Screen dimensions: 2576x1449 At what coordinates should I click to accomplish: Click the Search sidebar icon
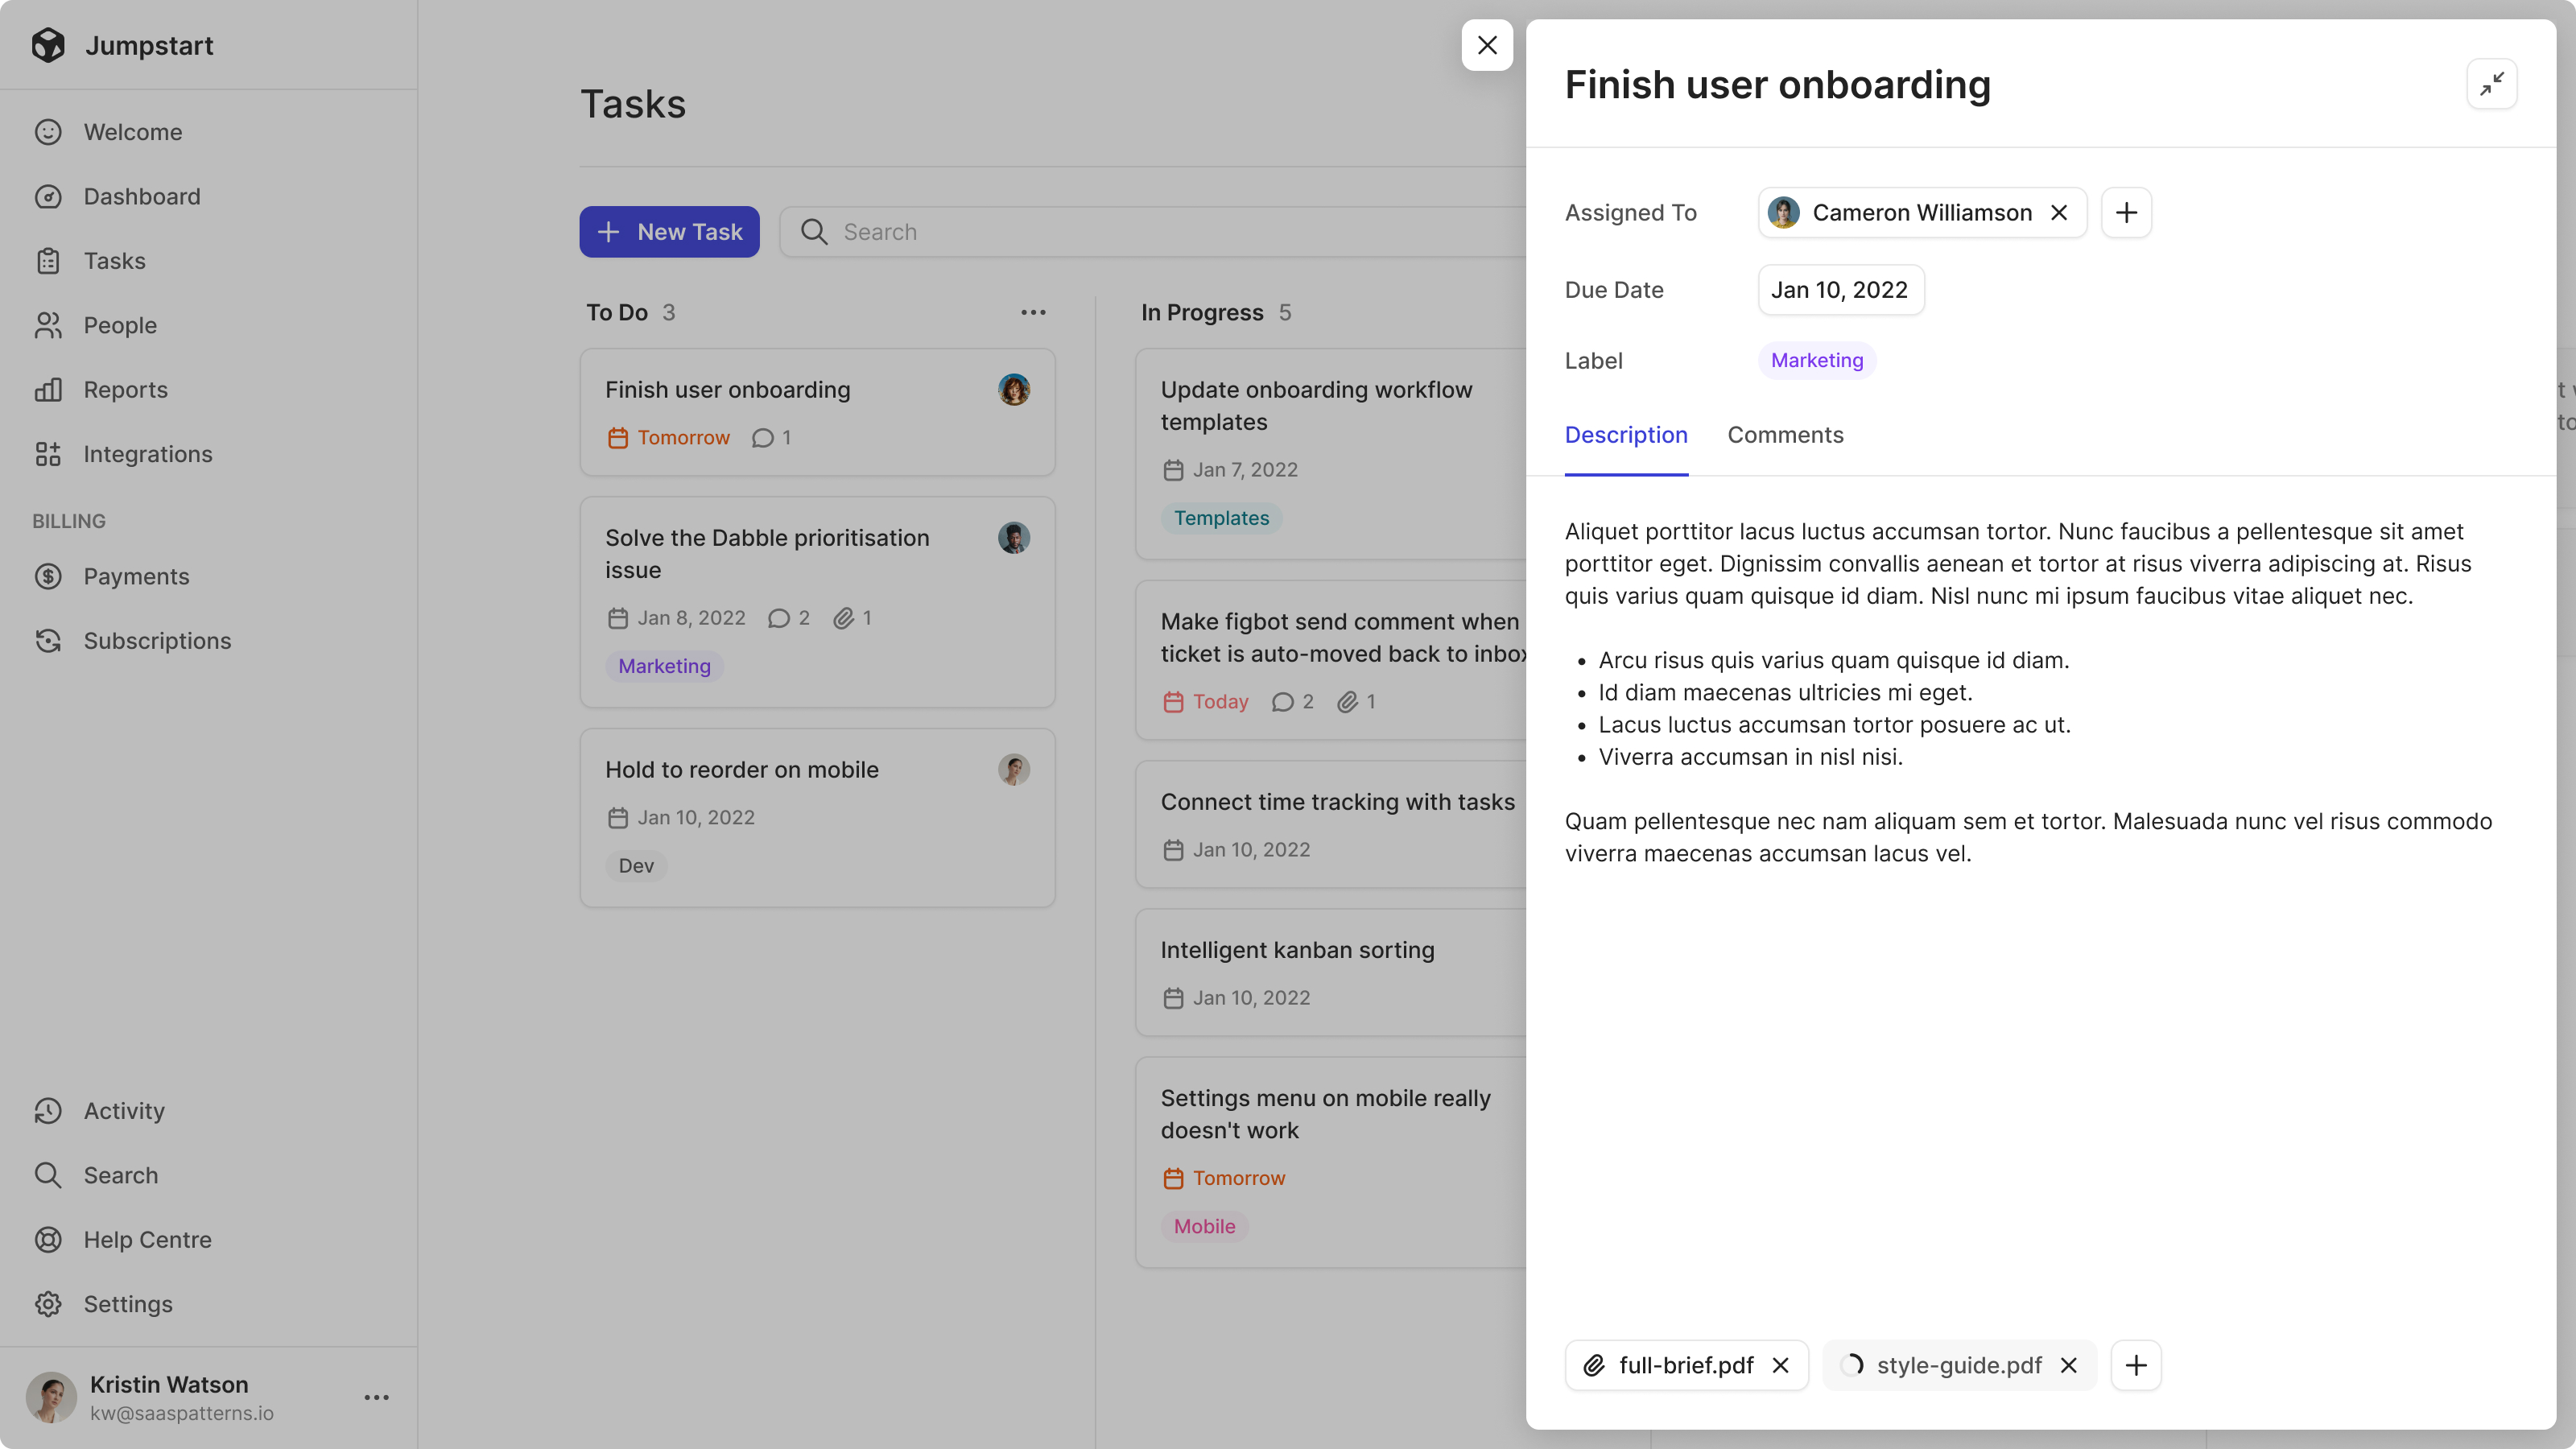click(47, 1174)
